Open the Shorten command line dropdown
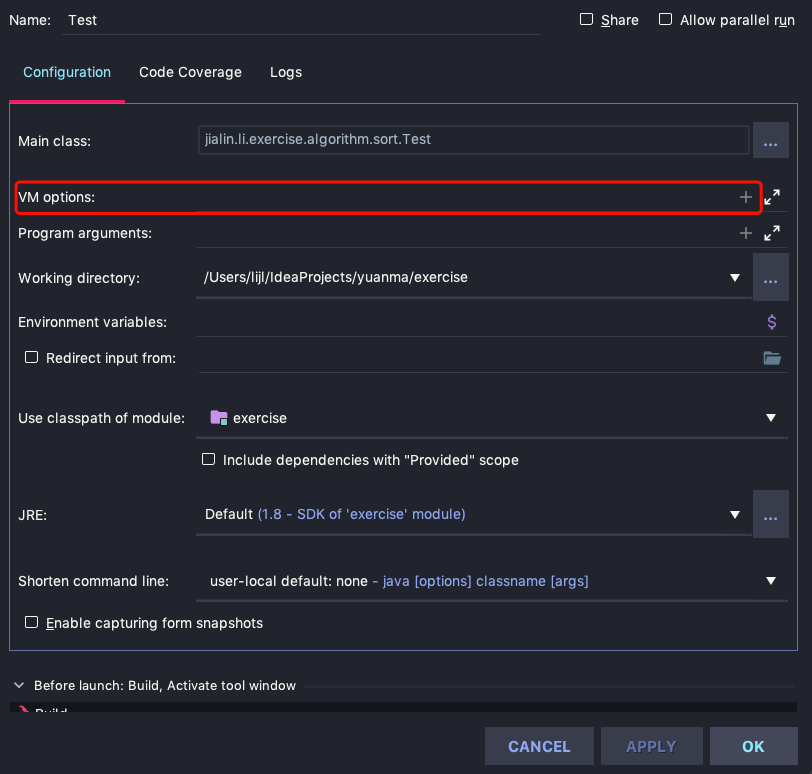This screenshot has height=774, width=812. click(771, 581)
